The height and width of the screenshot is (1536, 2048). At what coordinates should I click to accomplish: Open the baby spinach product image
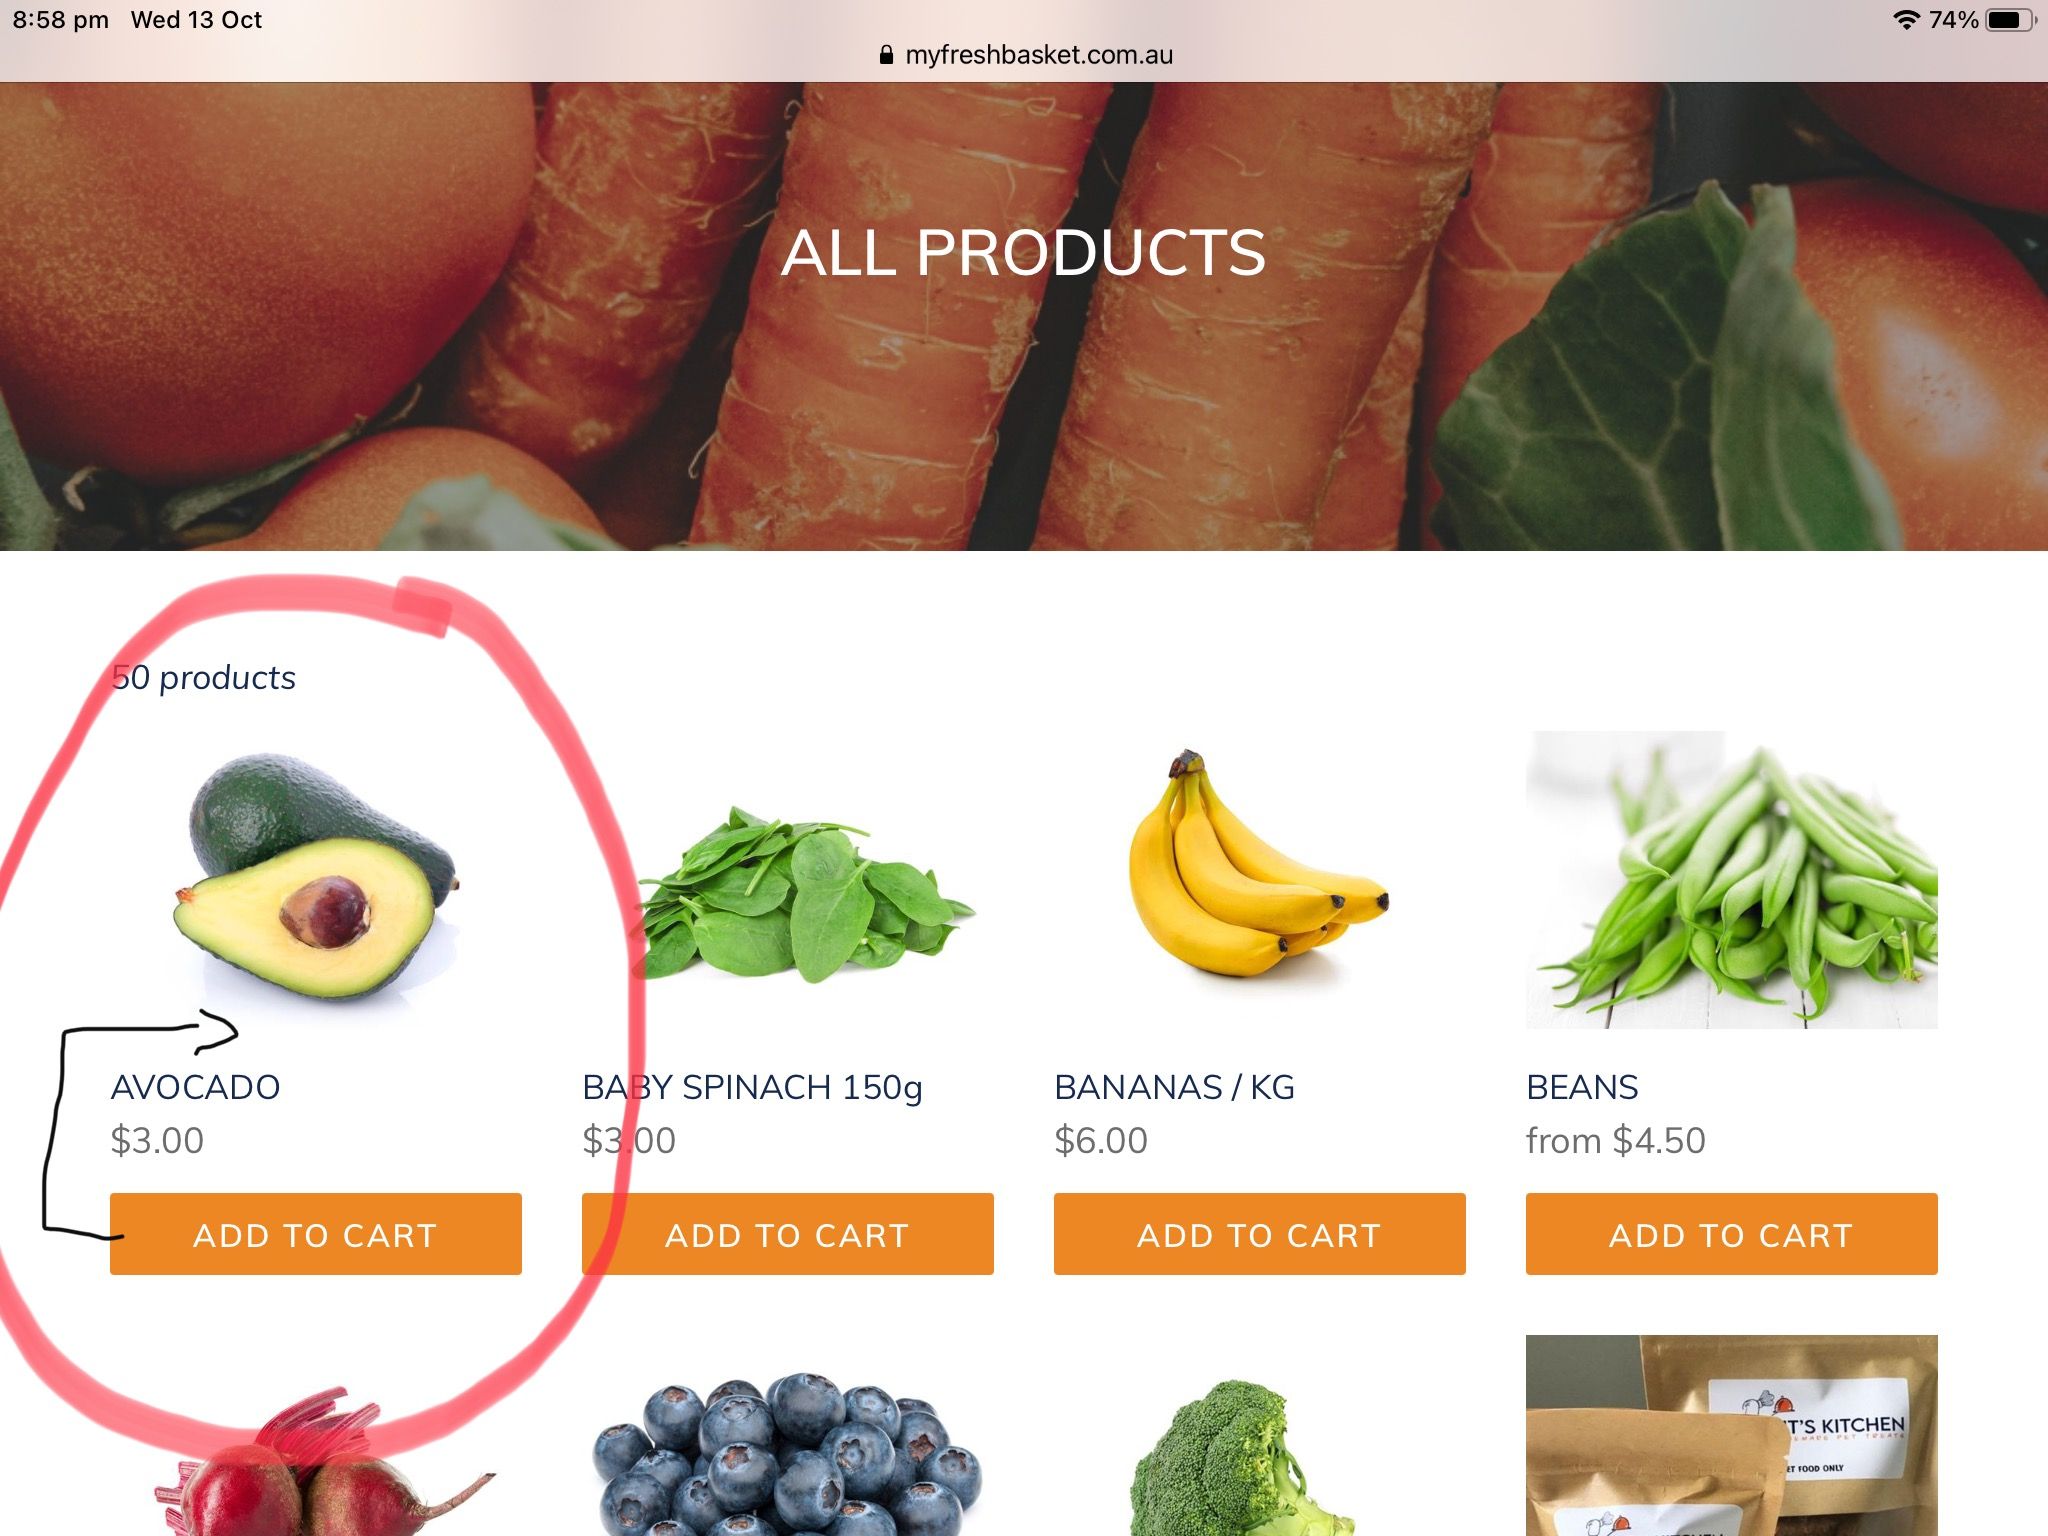(788, 879)
